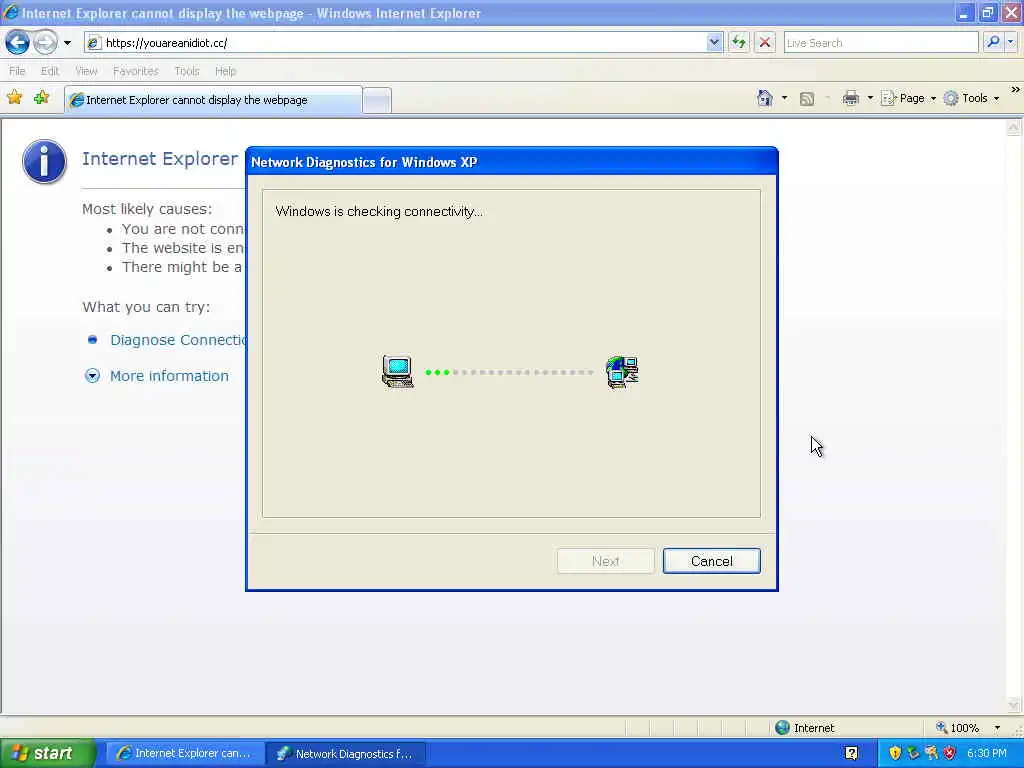Click the red shield tray icon
Screen dimensions: 1024x768
[x=950, y=753]
